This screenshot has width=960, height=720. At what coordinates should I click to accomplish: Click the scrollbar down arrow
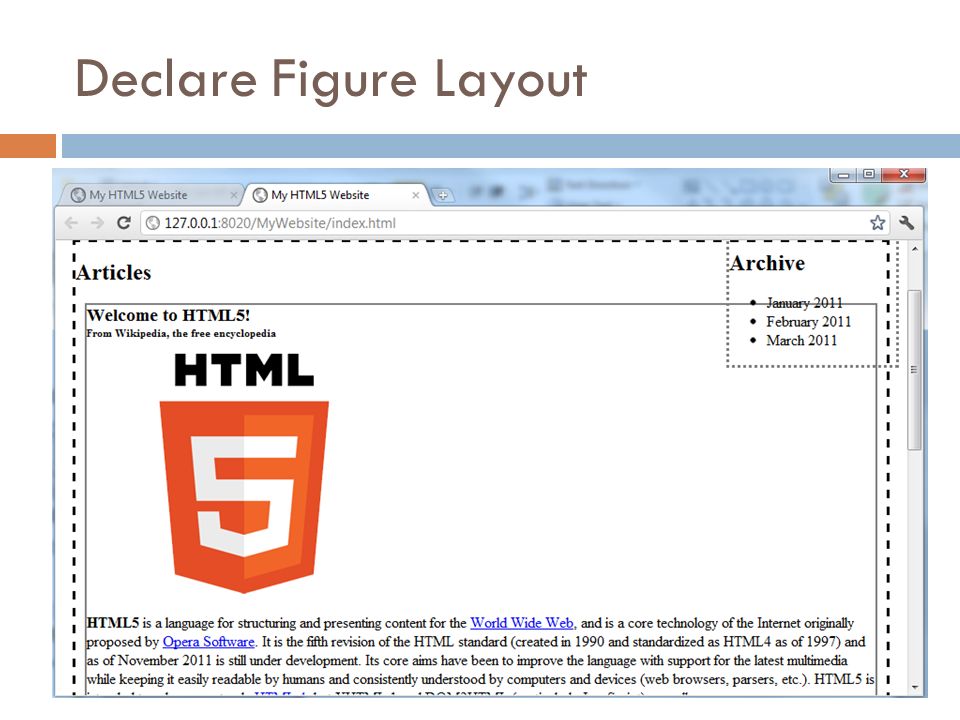[914, 688]
